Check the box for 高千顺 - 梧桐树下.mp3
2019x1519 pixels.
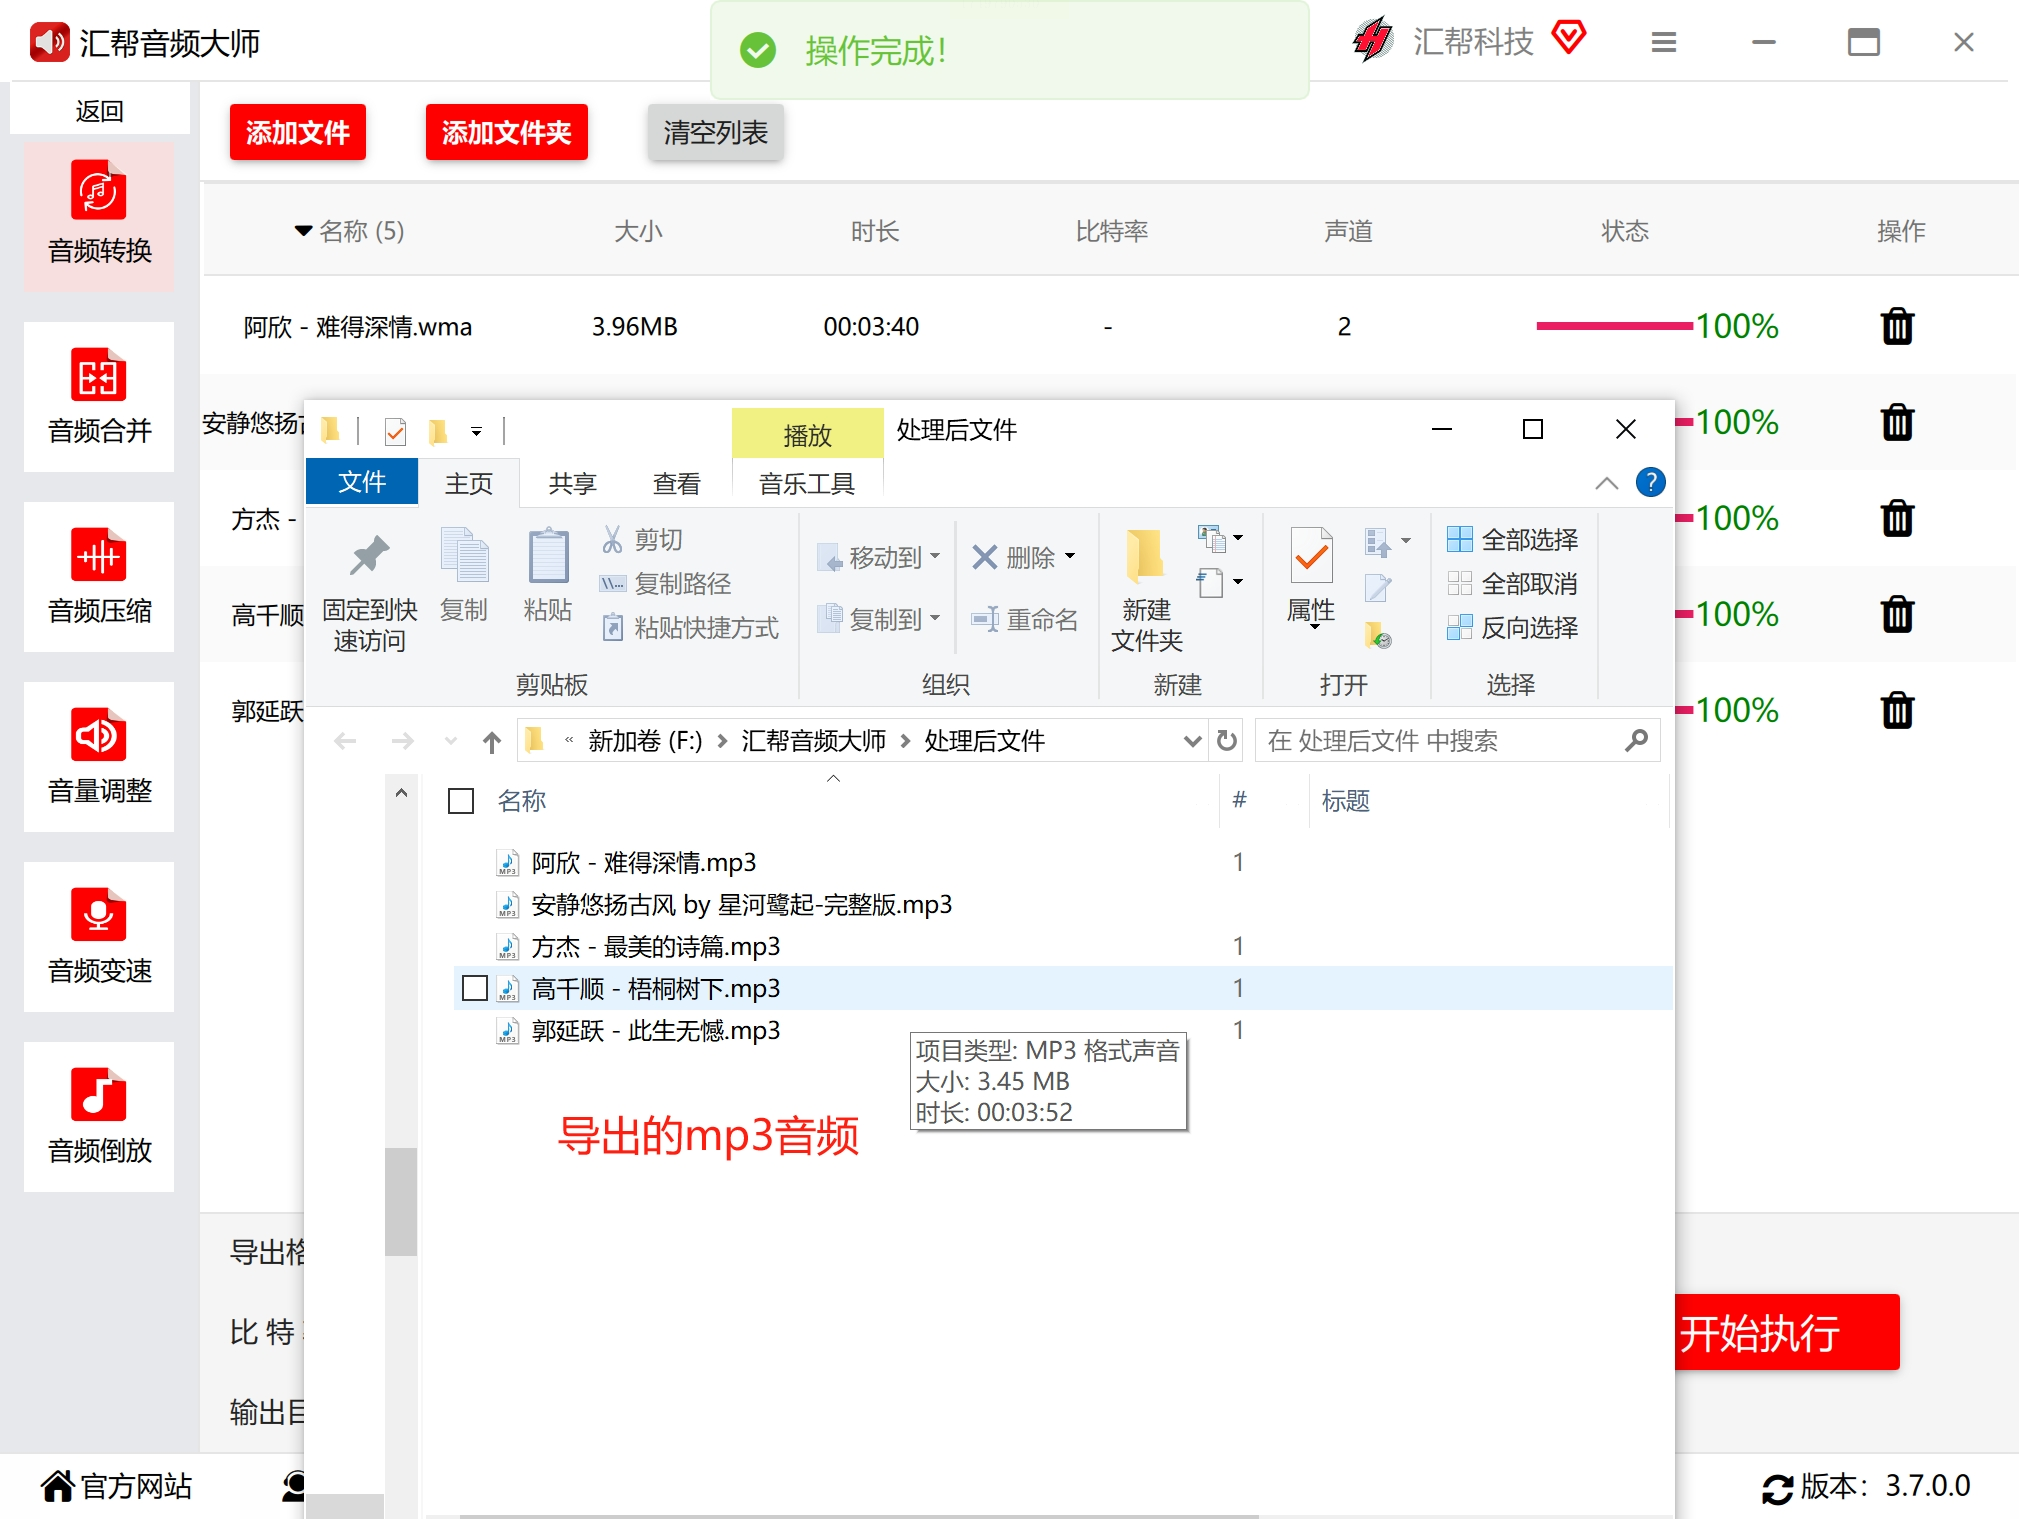[475, 988]
